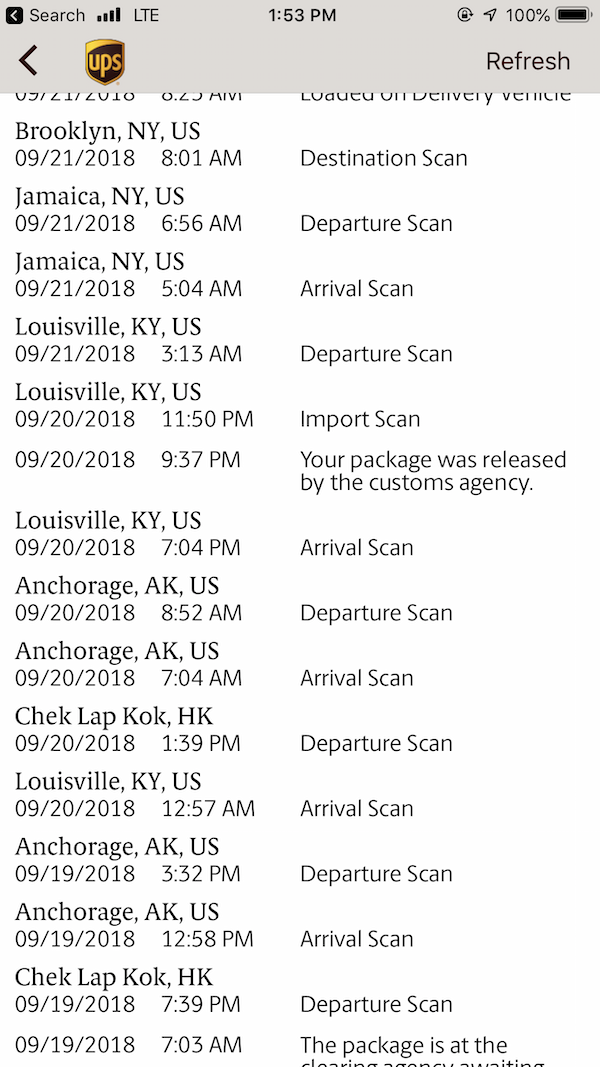
Task: Select the Brooklyn Destination Scan entry
Action: (300, 145)
